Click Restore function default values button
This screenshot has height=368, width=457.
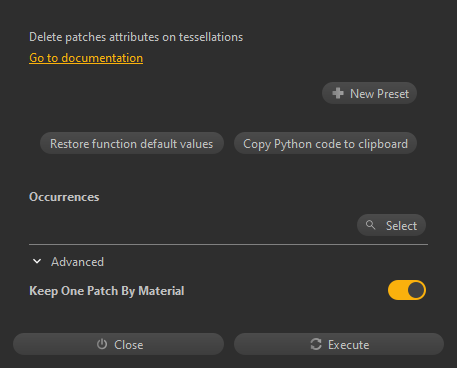click(132, 143)
